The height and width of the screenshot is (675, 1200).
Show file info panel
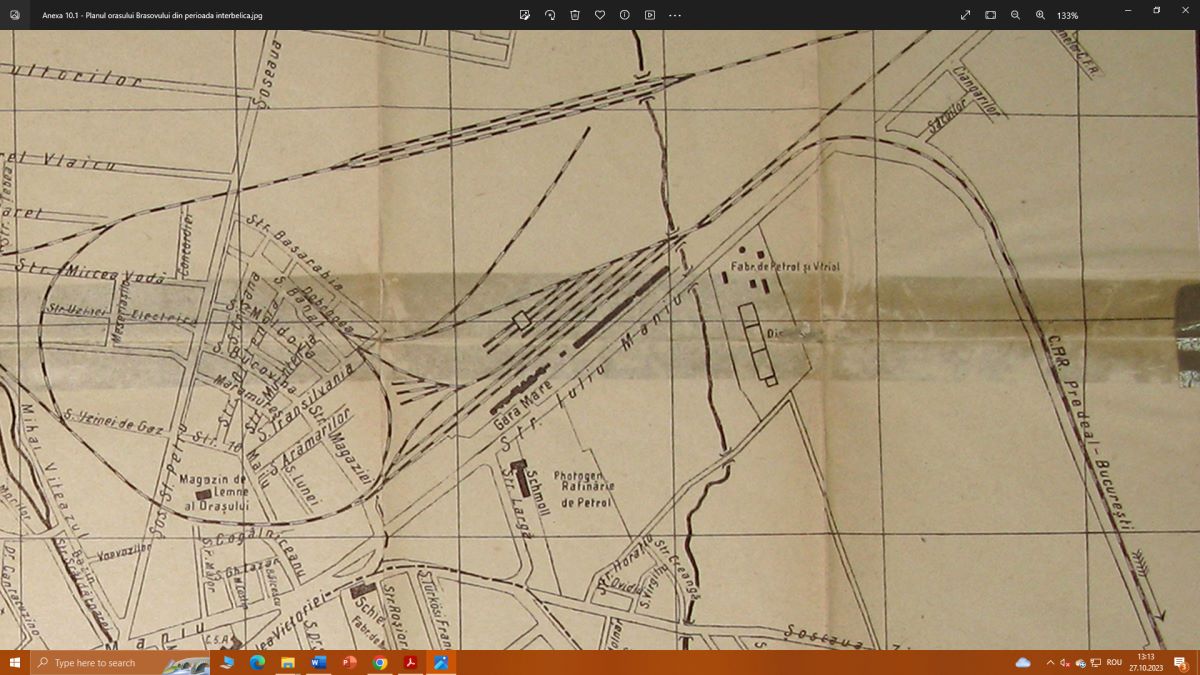pos(625,15)
